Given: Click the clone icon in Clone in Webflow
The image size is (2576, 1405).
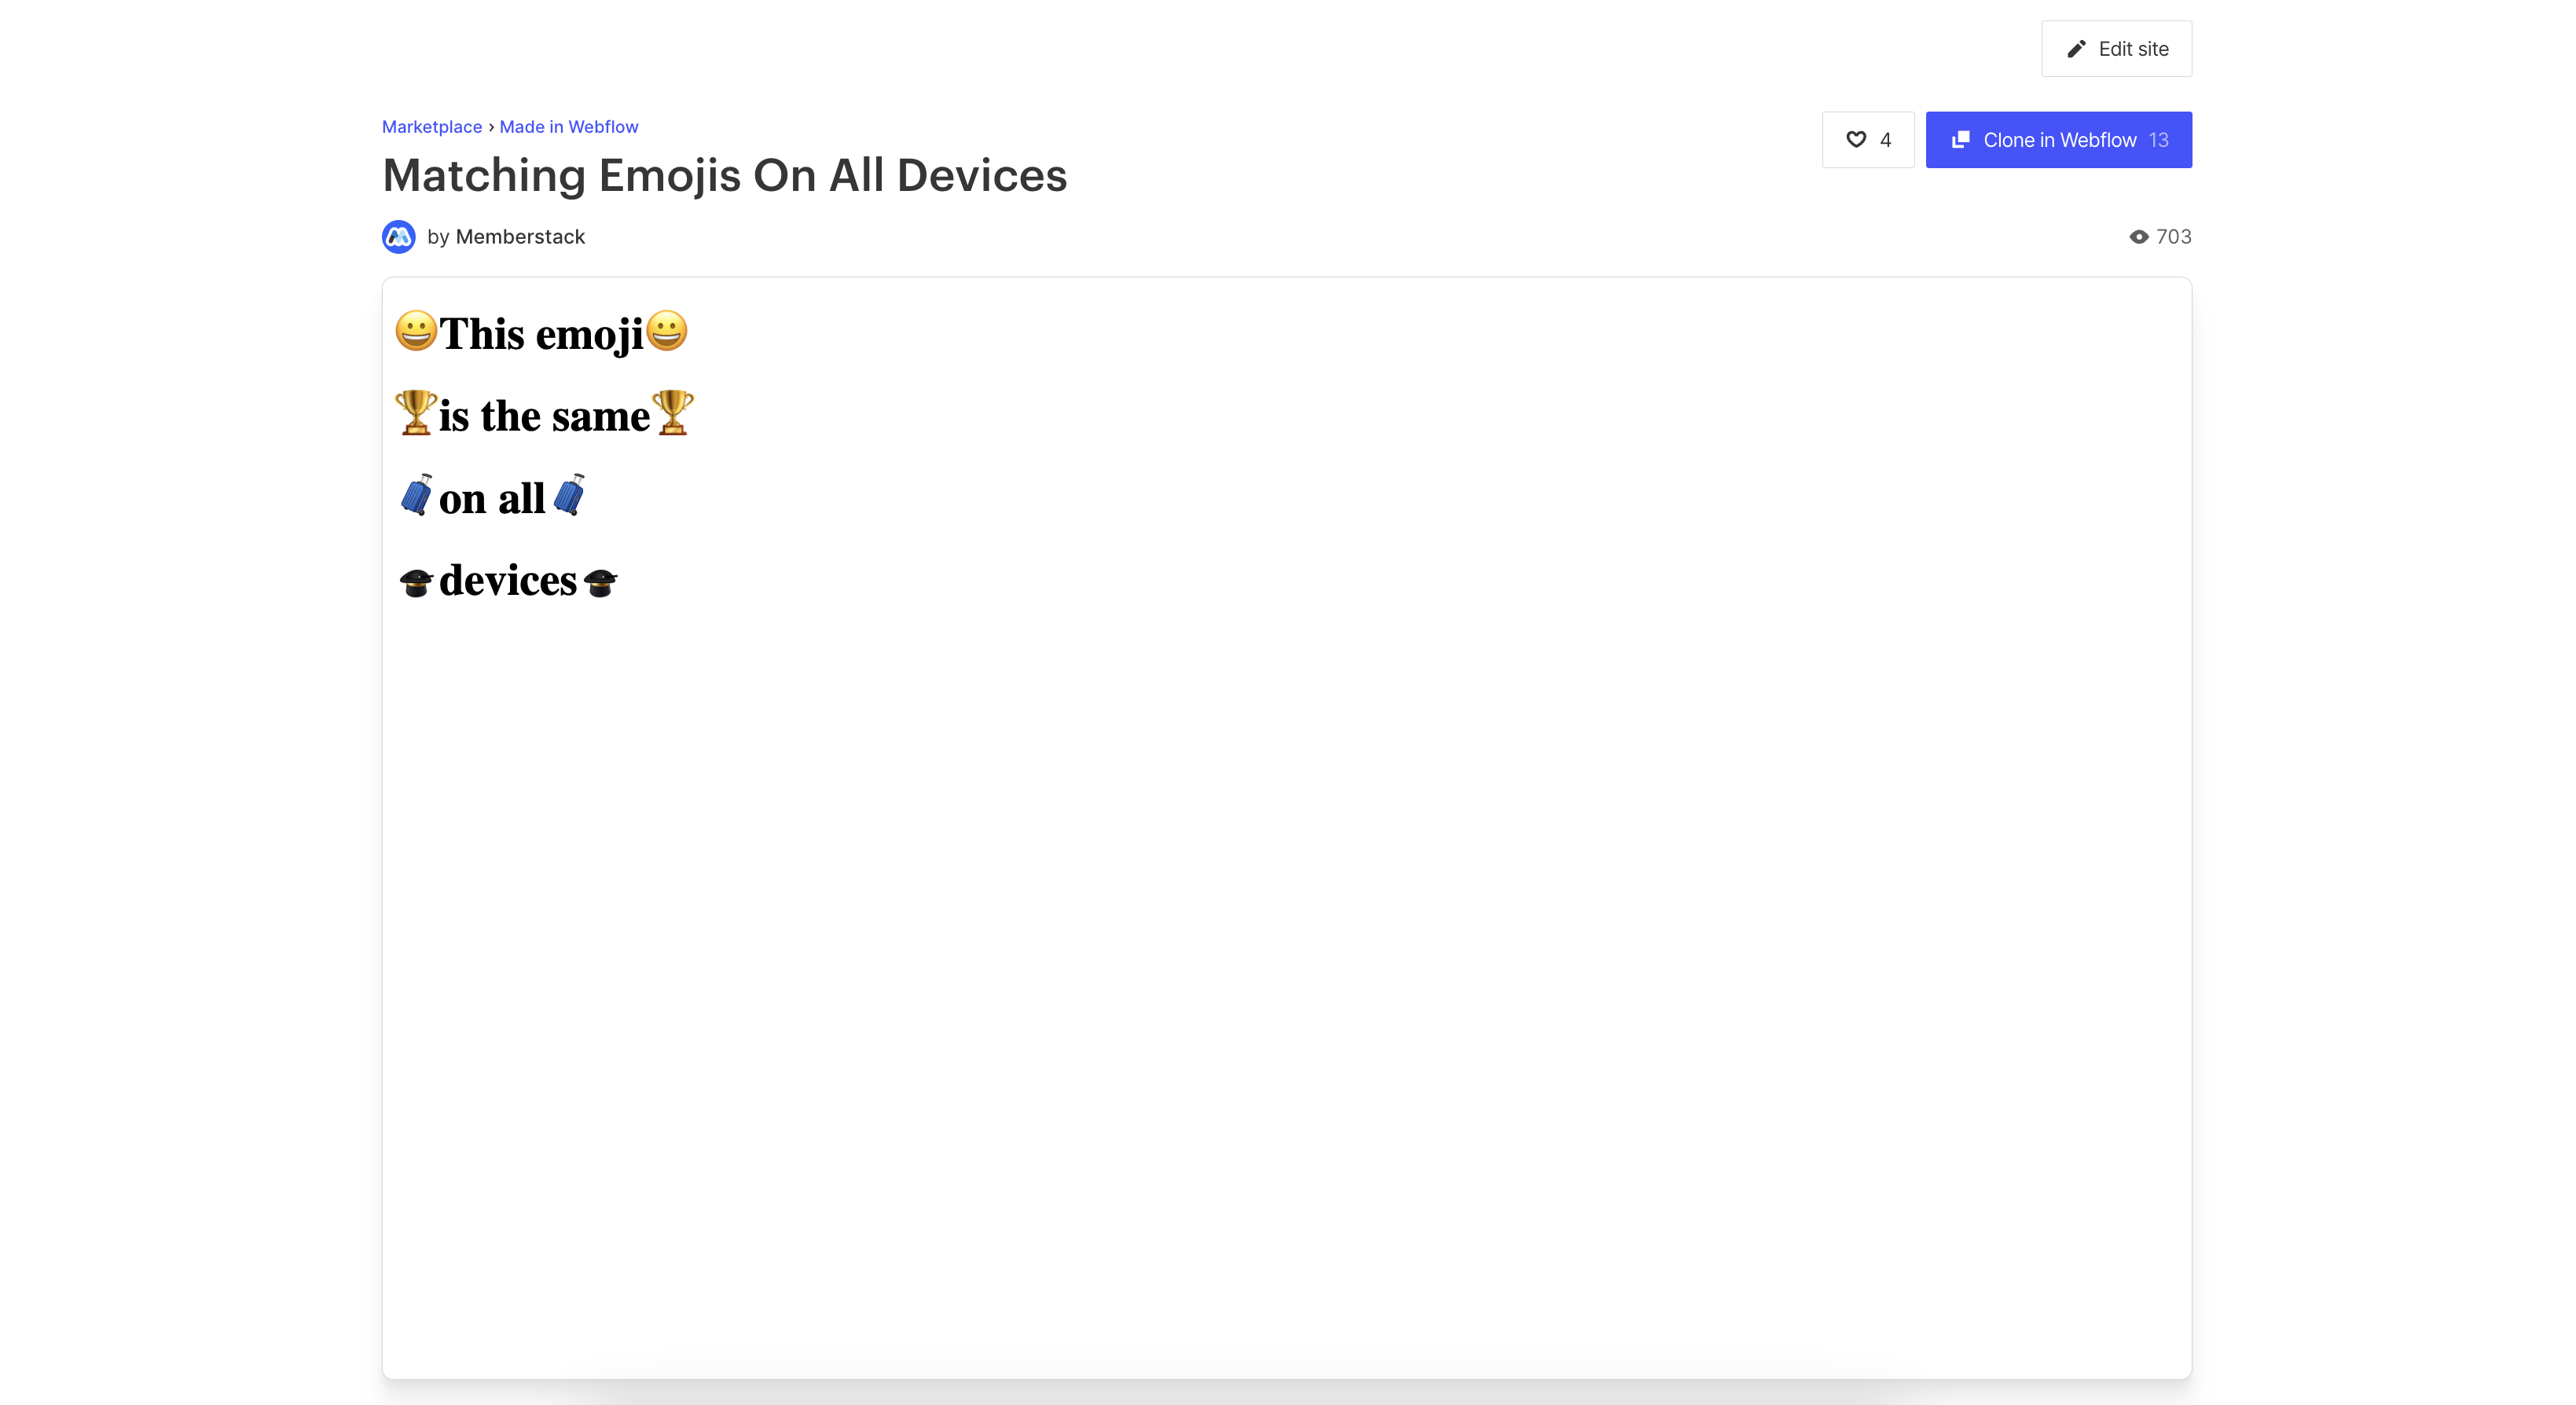Looking at the screenshot, I should (x=1961, y=140).
